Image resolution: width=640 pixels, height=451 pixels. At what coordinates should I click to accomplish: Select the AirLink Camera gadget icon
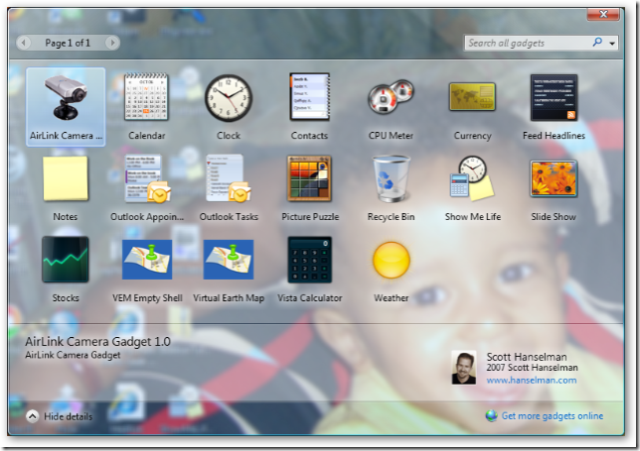click(65, 99)
